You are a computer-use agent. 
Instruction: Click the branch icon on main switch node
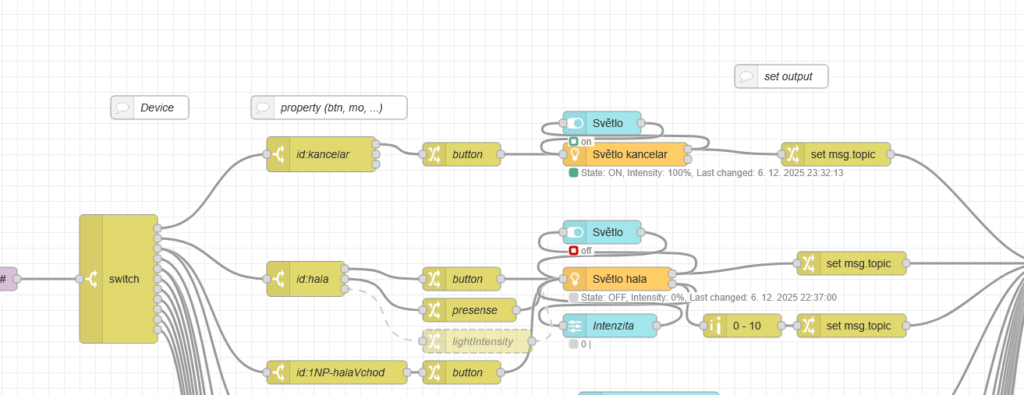(x=91, y=279)
